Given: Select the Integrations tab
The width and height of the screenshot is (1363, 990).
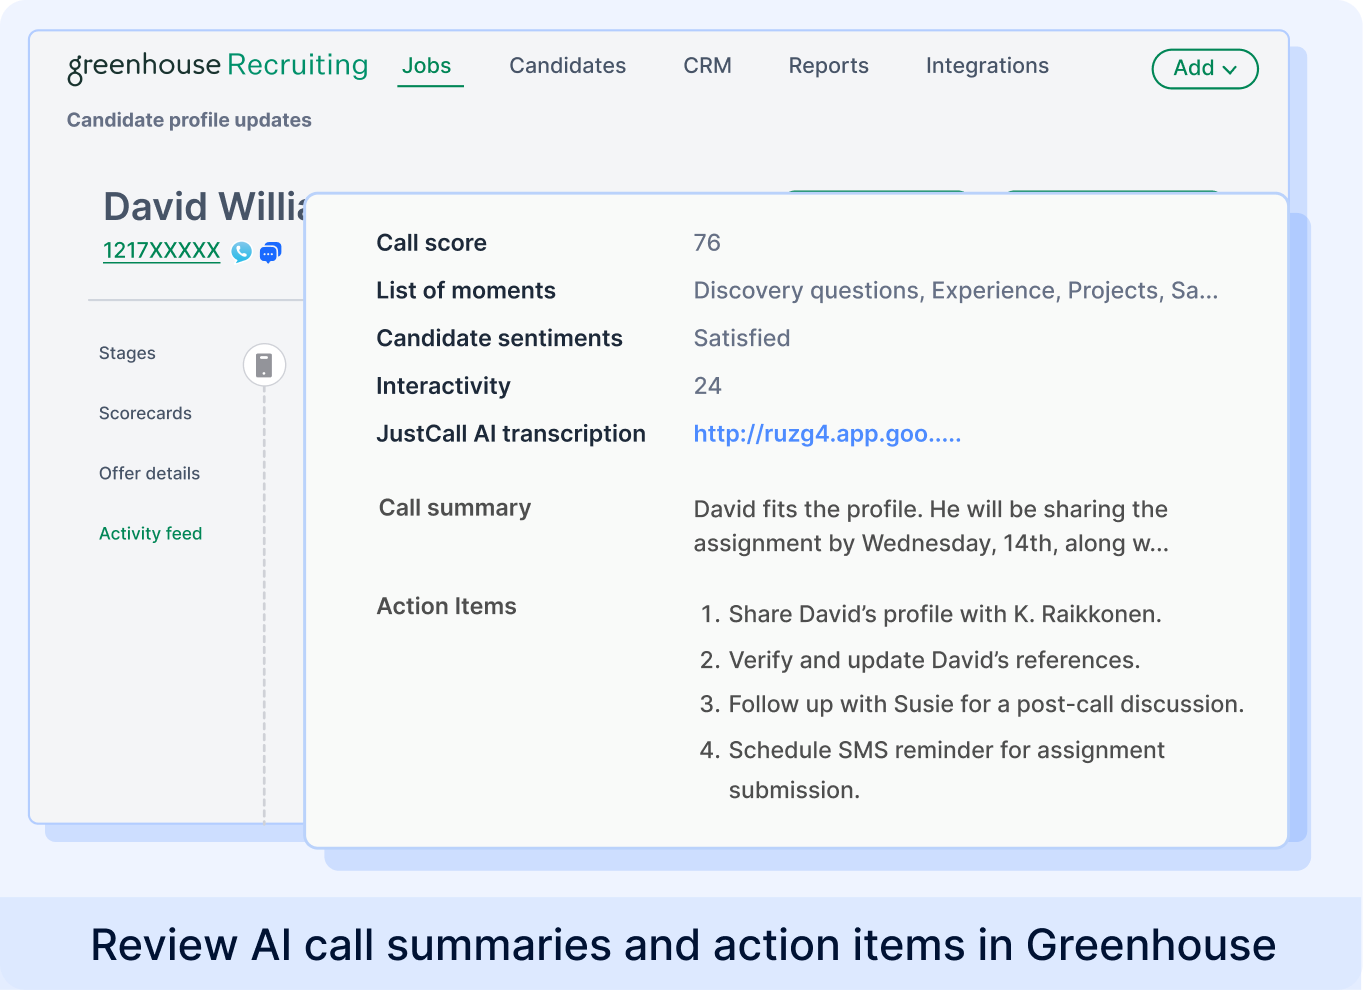Looking at the screenshot, I should tap(986, 66).
